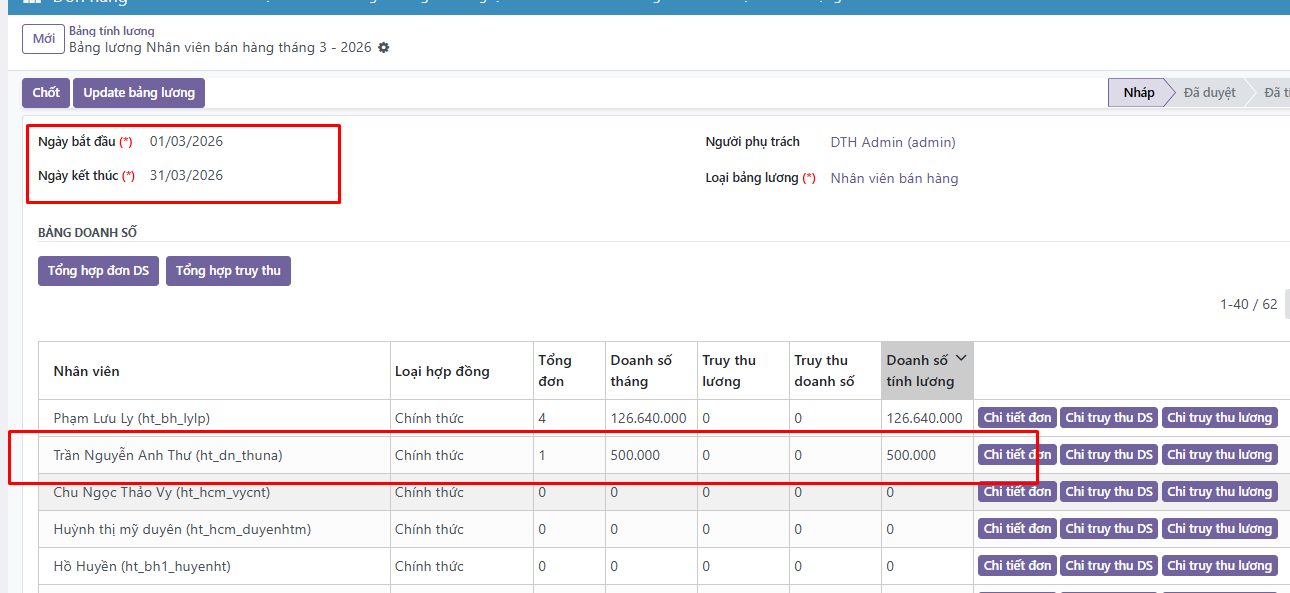This screenshot has height=593, width=1290.
Task: Click Tổng hợp truy thu button
Action: (228, 271)
